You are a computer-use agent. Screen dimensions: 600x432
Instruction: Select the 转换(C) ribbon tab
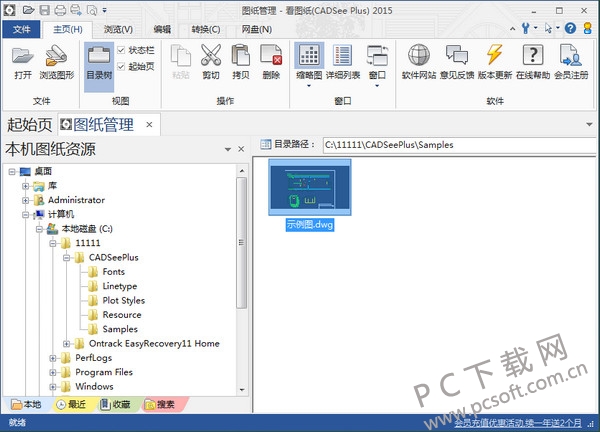coord(206,29)
